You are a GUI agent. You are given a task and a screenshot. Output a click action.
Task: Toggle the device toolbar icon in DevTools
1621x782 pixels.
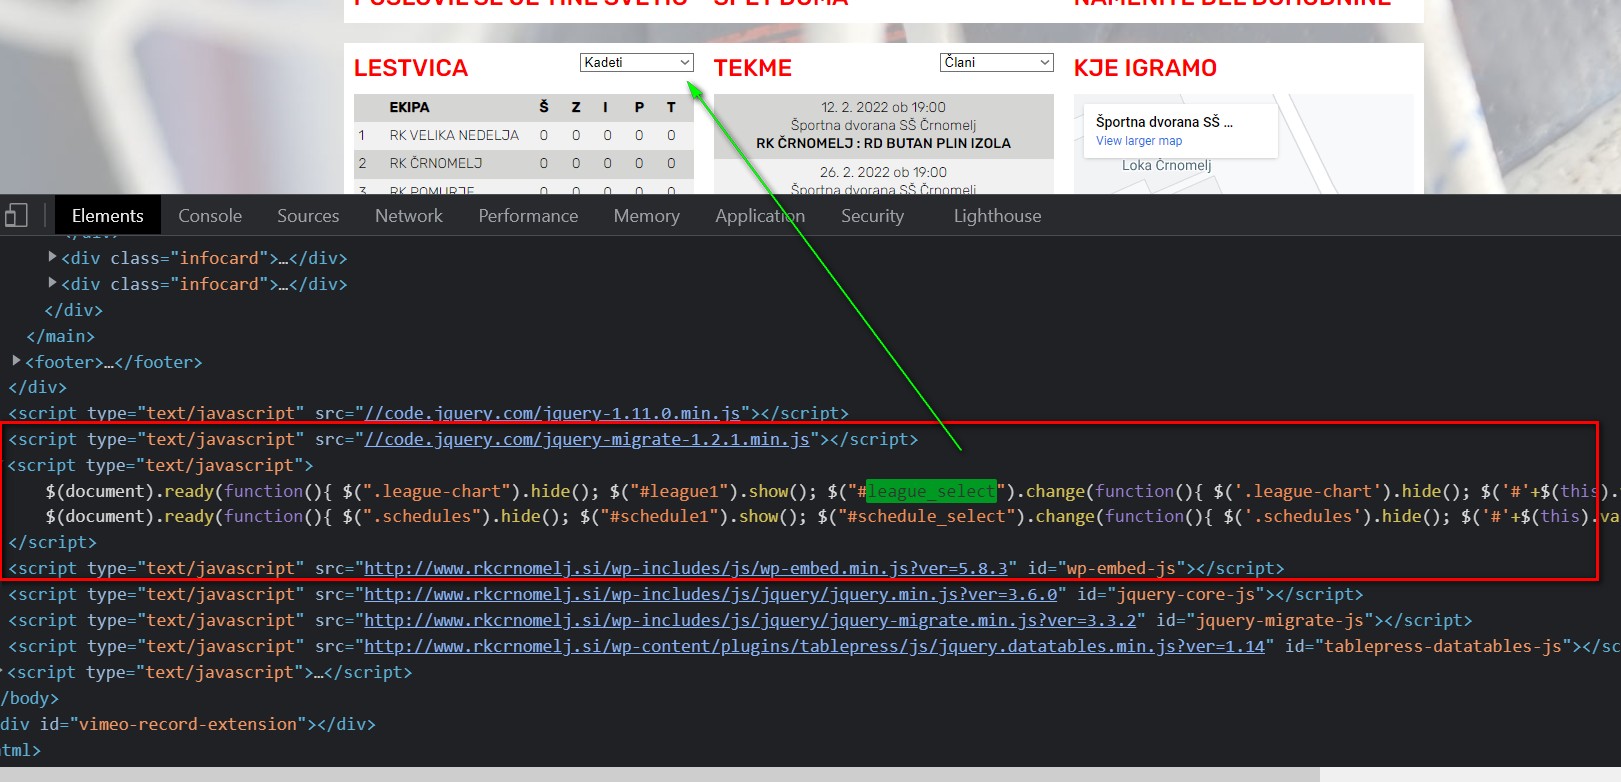pyautogui.click(x=16, y=215)
